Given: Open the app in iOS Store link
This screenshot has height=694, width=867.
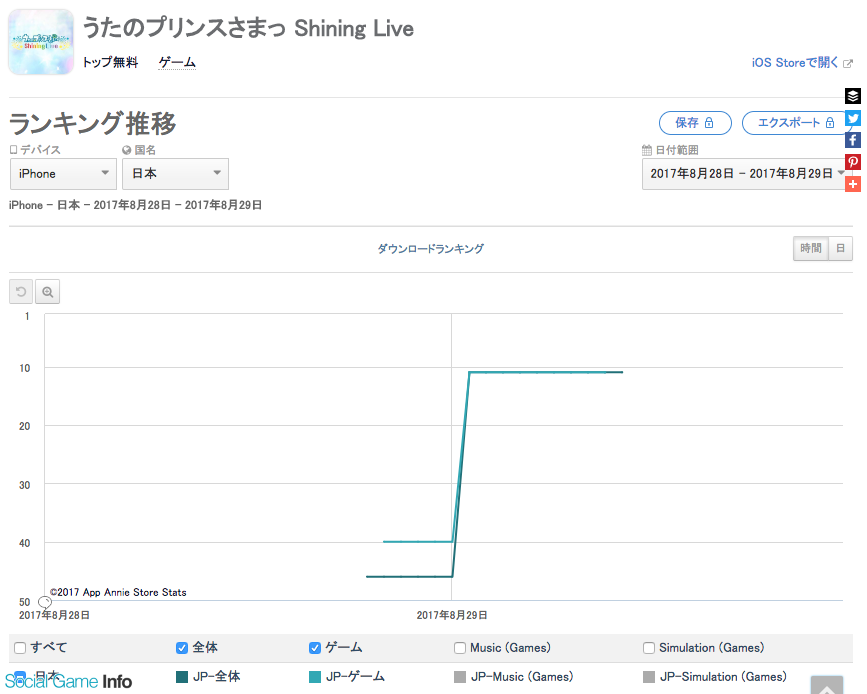Looking at the screenshot, I should tap(795, 62).
